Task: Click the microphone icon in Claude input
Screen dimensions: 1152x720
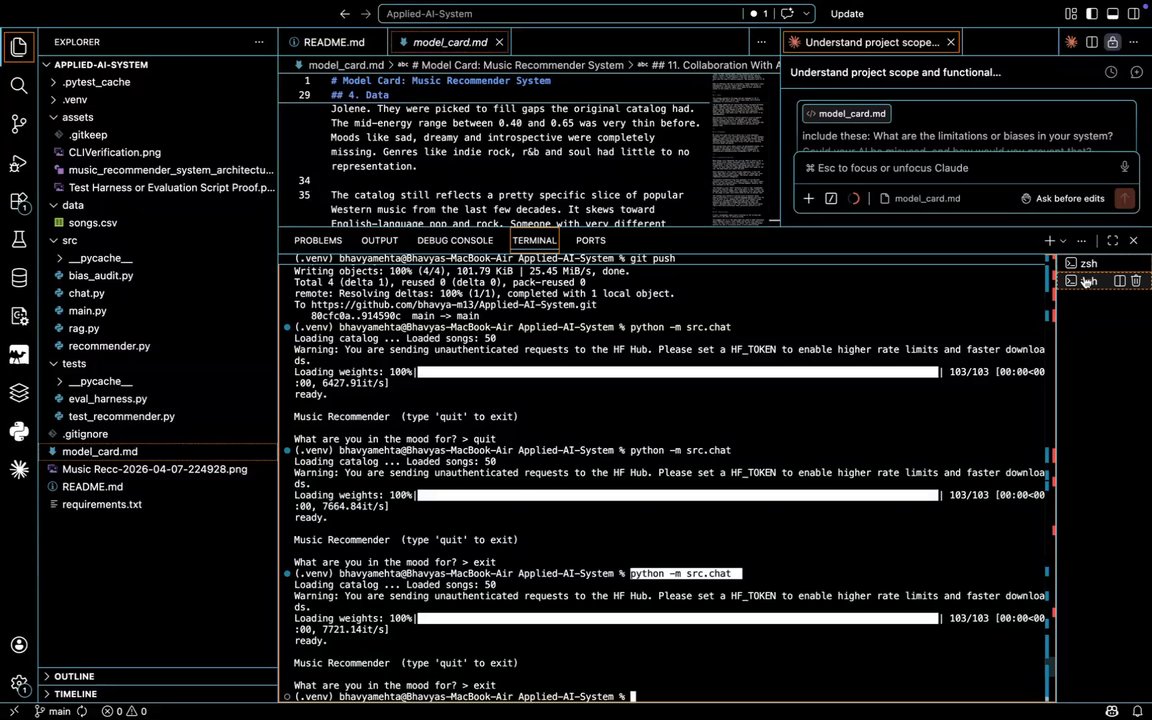Action: coord(1124,168)
